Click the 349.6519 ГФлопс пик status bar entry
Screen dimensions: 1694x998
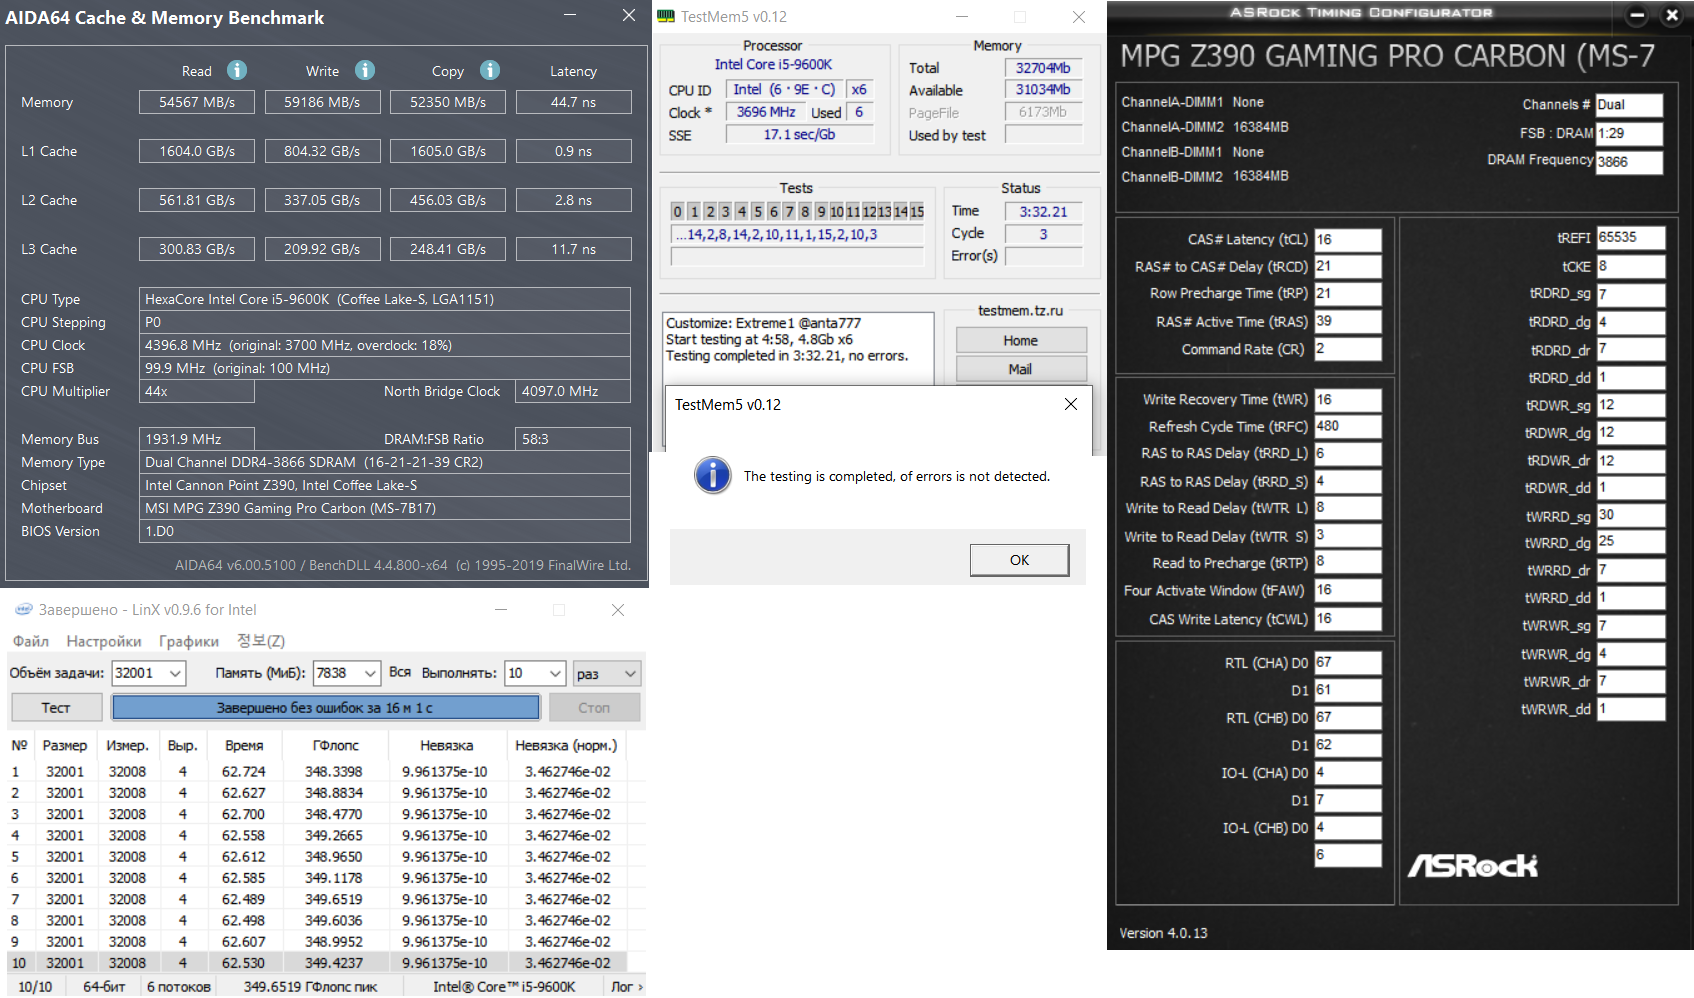point(310,987)
